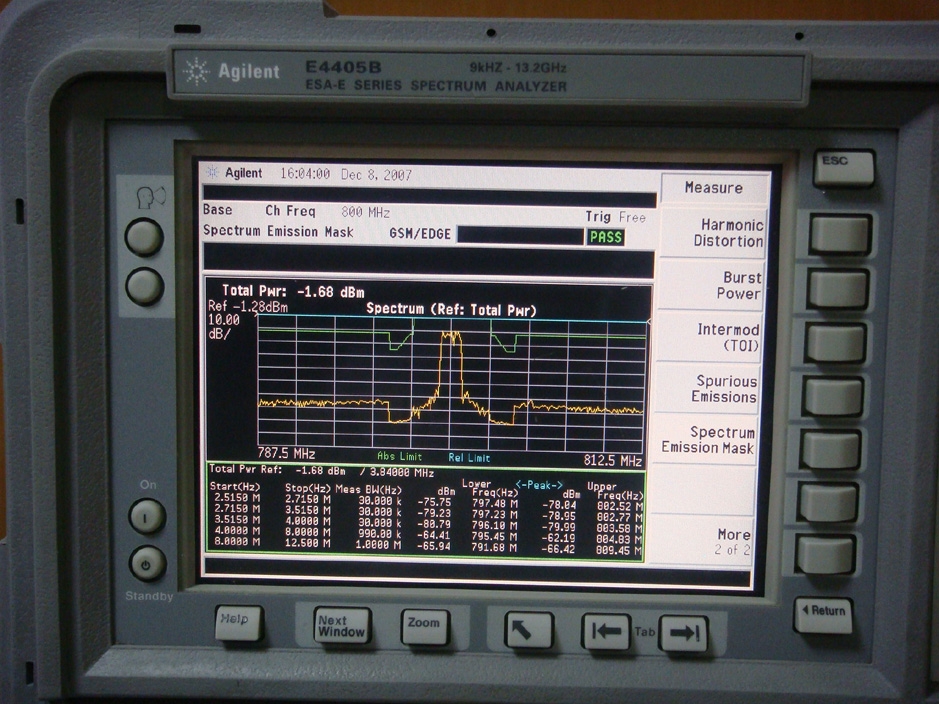939x704 pixels.
Task: Click the 797.48 M lower frequency cell
Action: pyautogui.click(x=494, y=503)
